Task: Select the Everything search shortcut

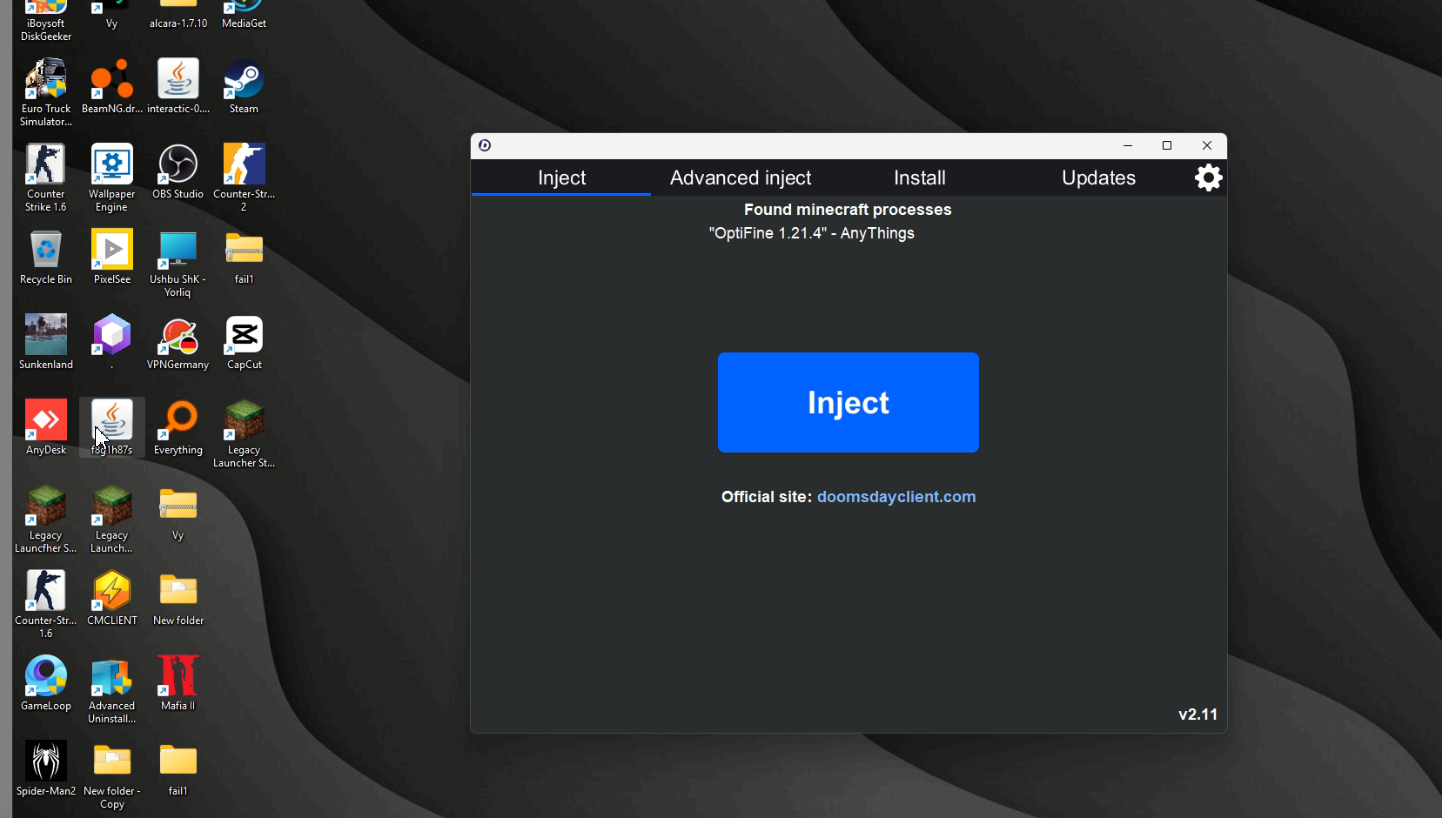Action: coord(178,427)
